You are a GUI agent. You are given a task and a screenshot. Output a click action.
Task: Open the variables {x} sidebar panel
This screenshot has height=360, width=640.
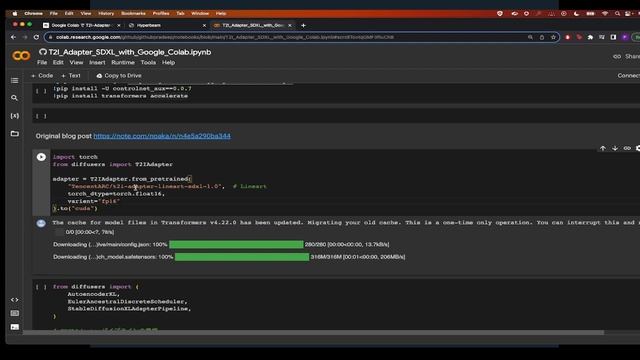point(15,116)
